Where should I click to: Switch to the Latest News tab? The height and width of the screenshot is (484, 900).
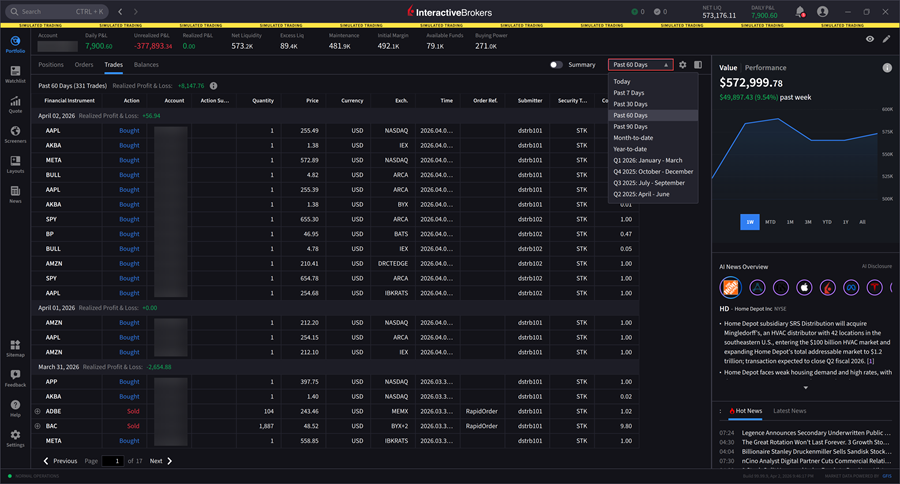coord(790,411)
